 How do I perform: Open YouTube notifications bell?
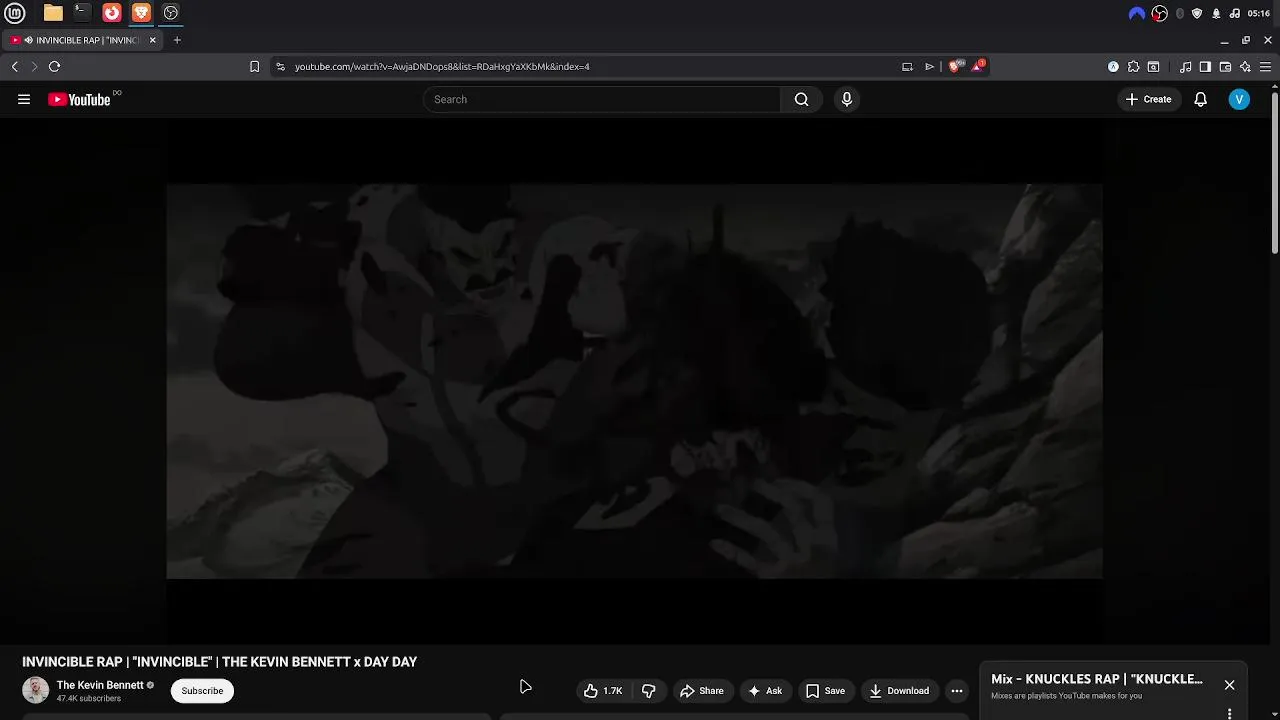pyautogui.click(x=1200, y=99)
